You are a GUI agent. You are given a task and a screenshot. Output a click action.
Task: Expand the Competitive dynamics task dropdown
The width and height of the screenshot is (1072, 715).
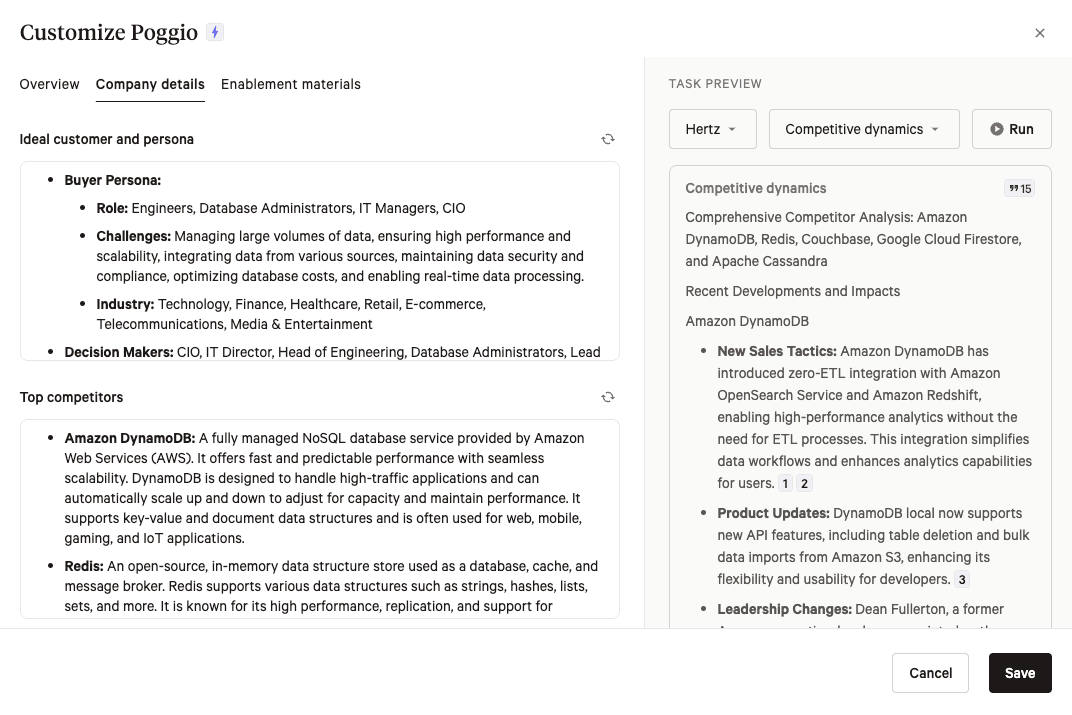click(863, 129)
